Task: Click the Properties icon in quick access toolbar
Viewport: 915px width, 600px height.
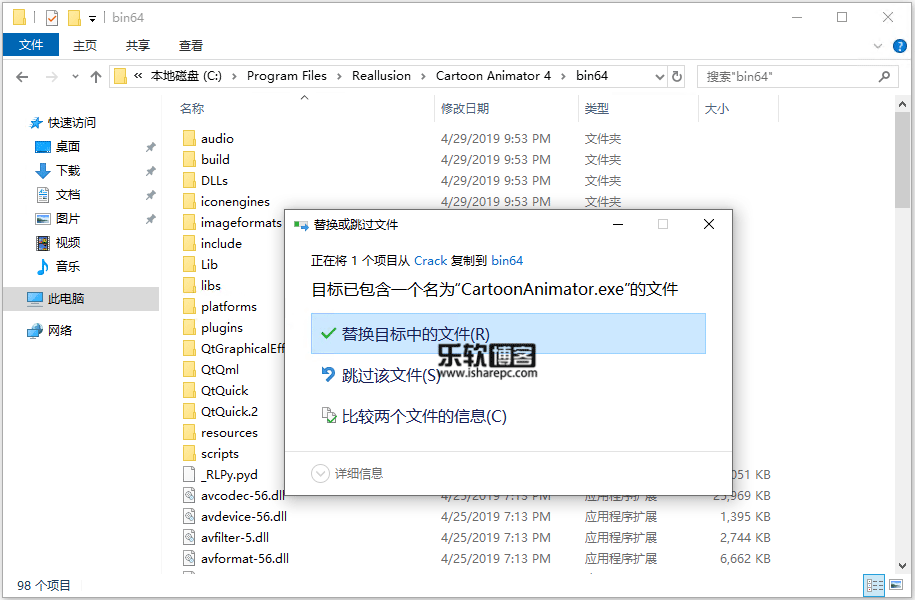Action: 52,18
